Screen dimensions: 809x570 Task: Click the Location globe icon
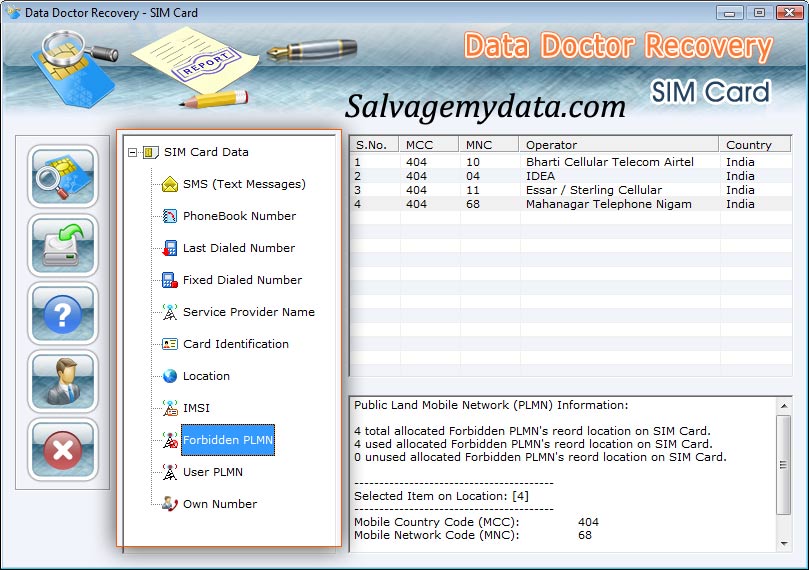tap(170, 376)
